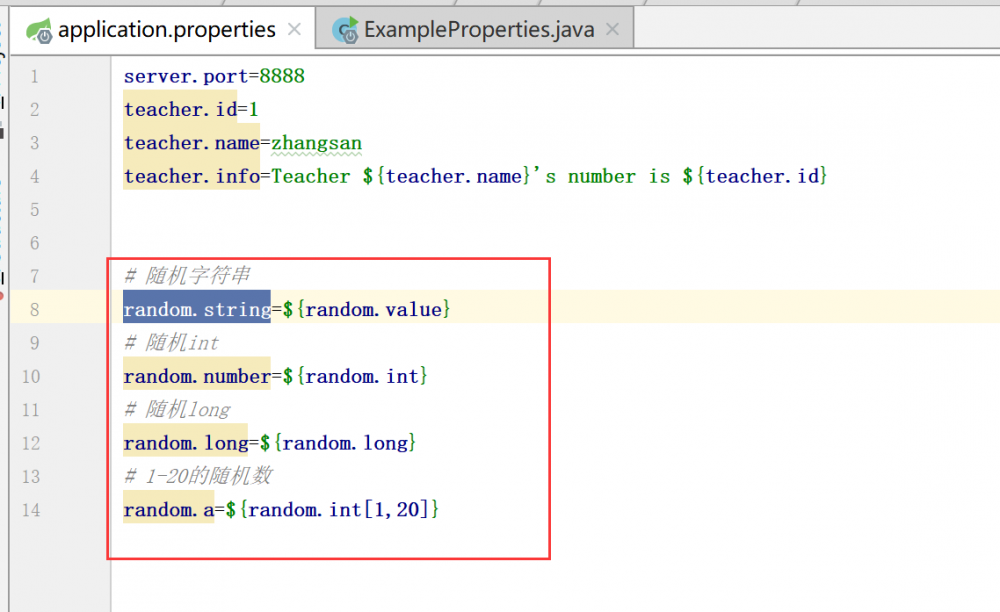Click the teacher.info key
Image resolution: width=1000 pixels, height=612 pixels.
(x=191, y=176)
